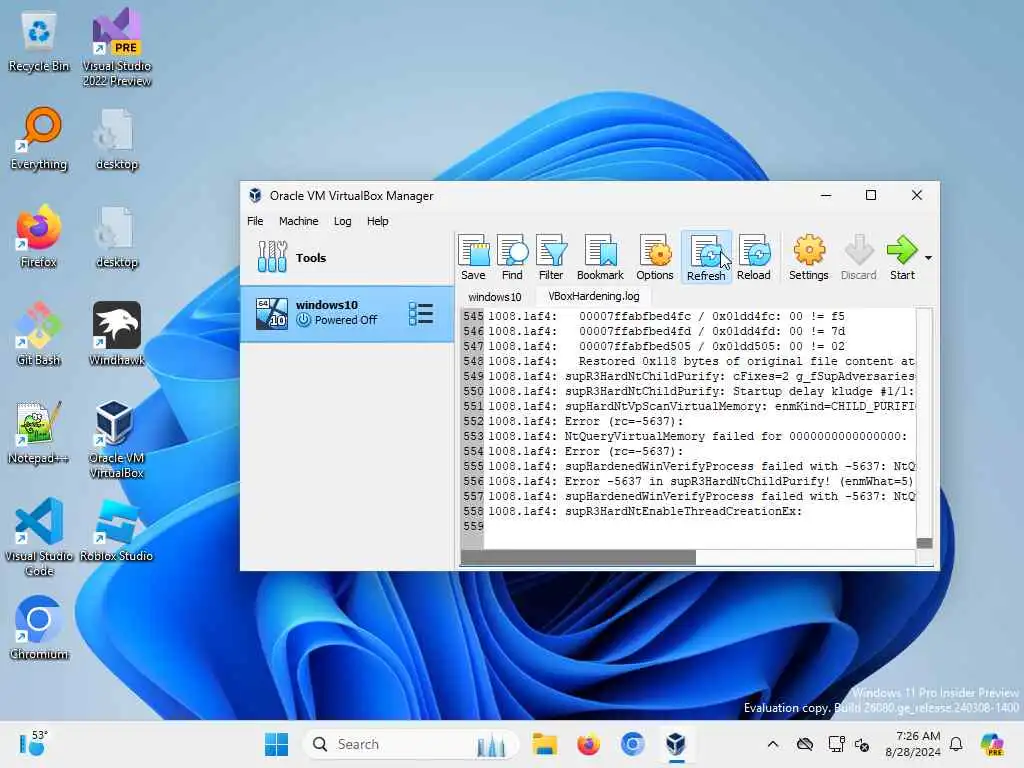Click the Save log toolbar icon
Image resolution: width=1024 pixels, height=768 pixels.
pos(473,257)
